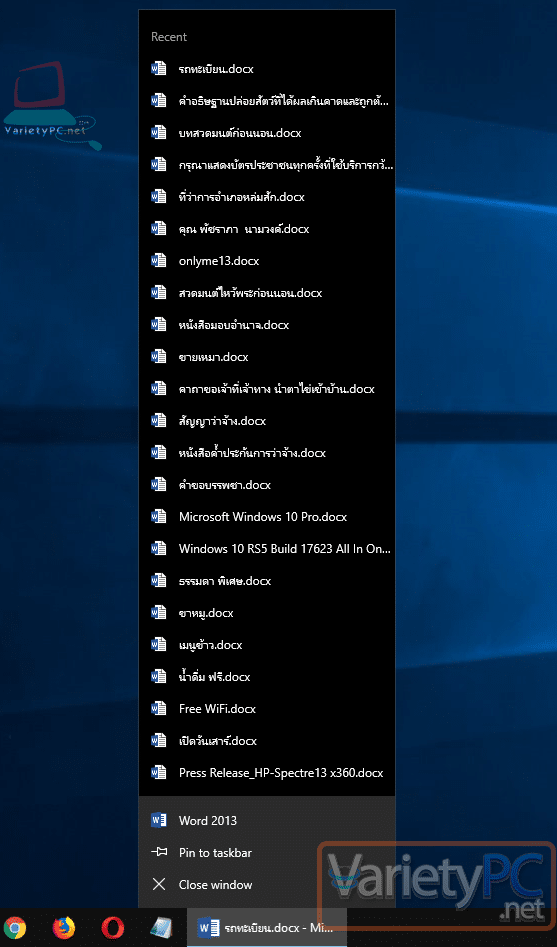Open the notepad-style taskbar app icon
557x947 pixels.
pos(161,927)
